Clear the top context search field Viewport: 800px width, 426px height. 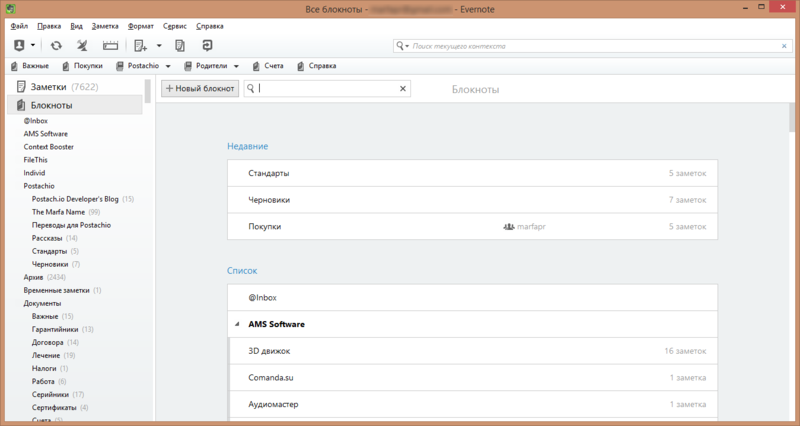tap(784, 46)
